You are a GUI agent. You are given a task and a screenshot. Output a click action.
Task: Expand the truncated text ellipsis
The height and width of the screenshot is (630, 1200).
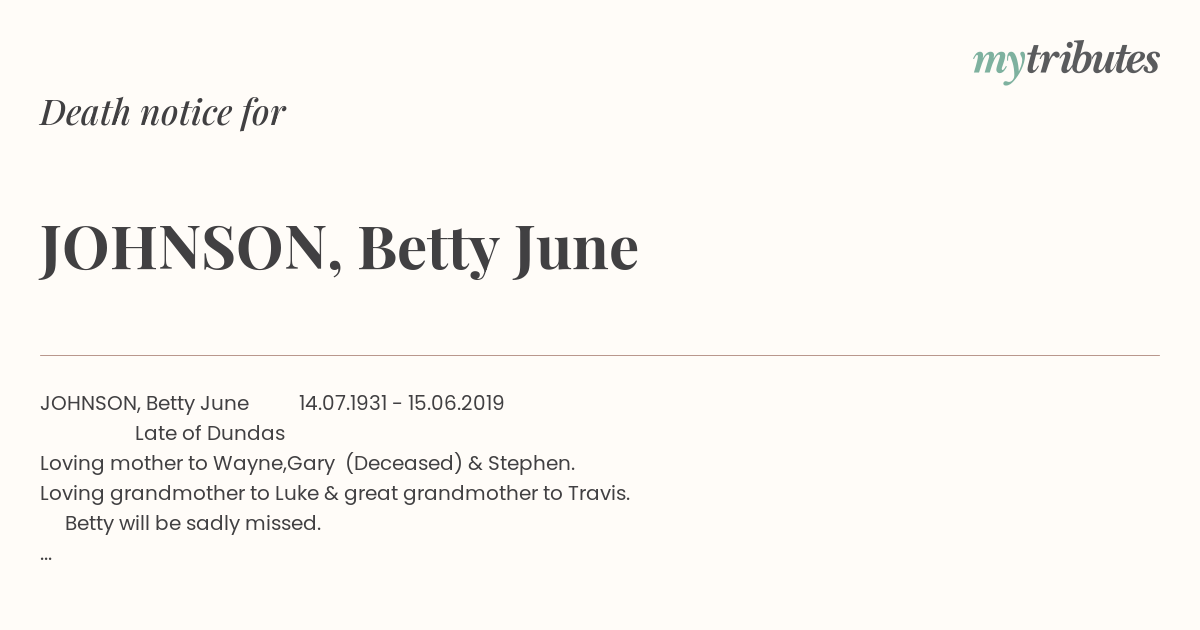[x=46, y=556]
